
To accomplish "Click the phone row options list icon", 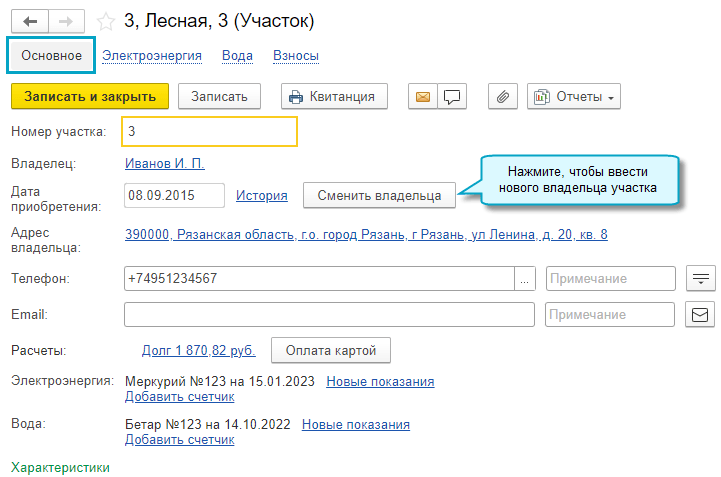I will tap(701, 279).
